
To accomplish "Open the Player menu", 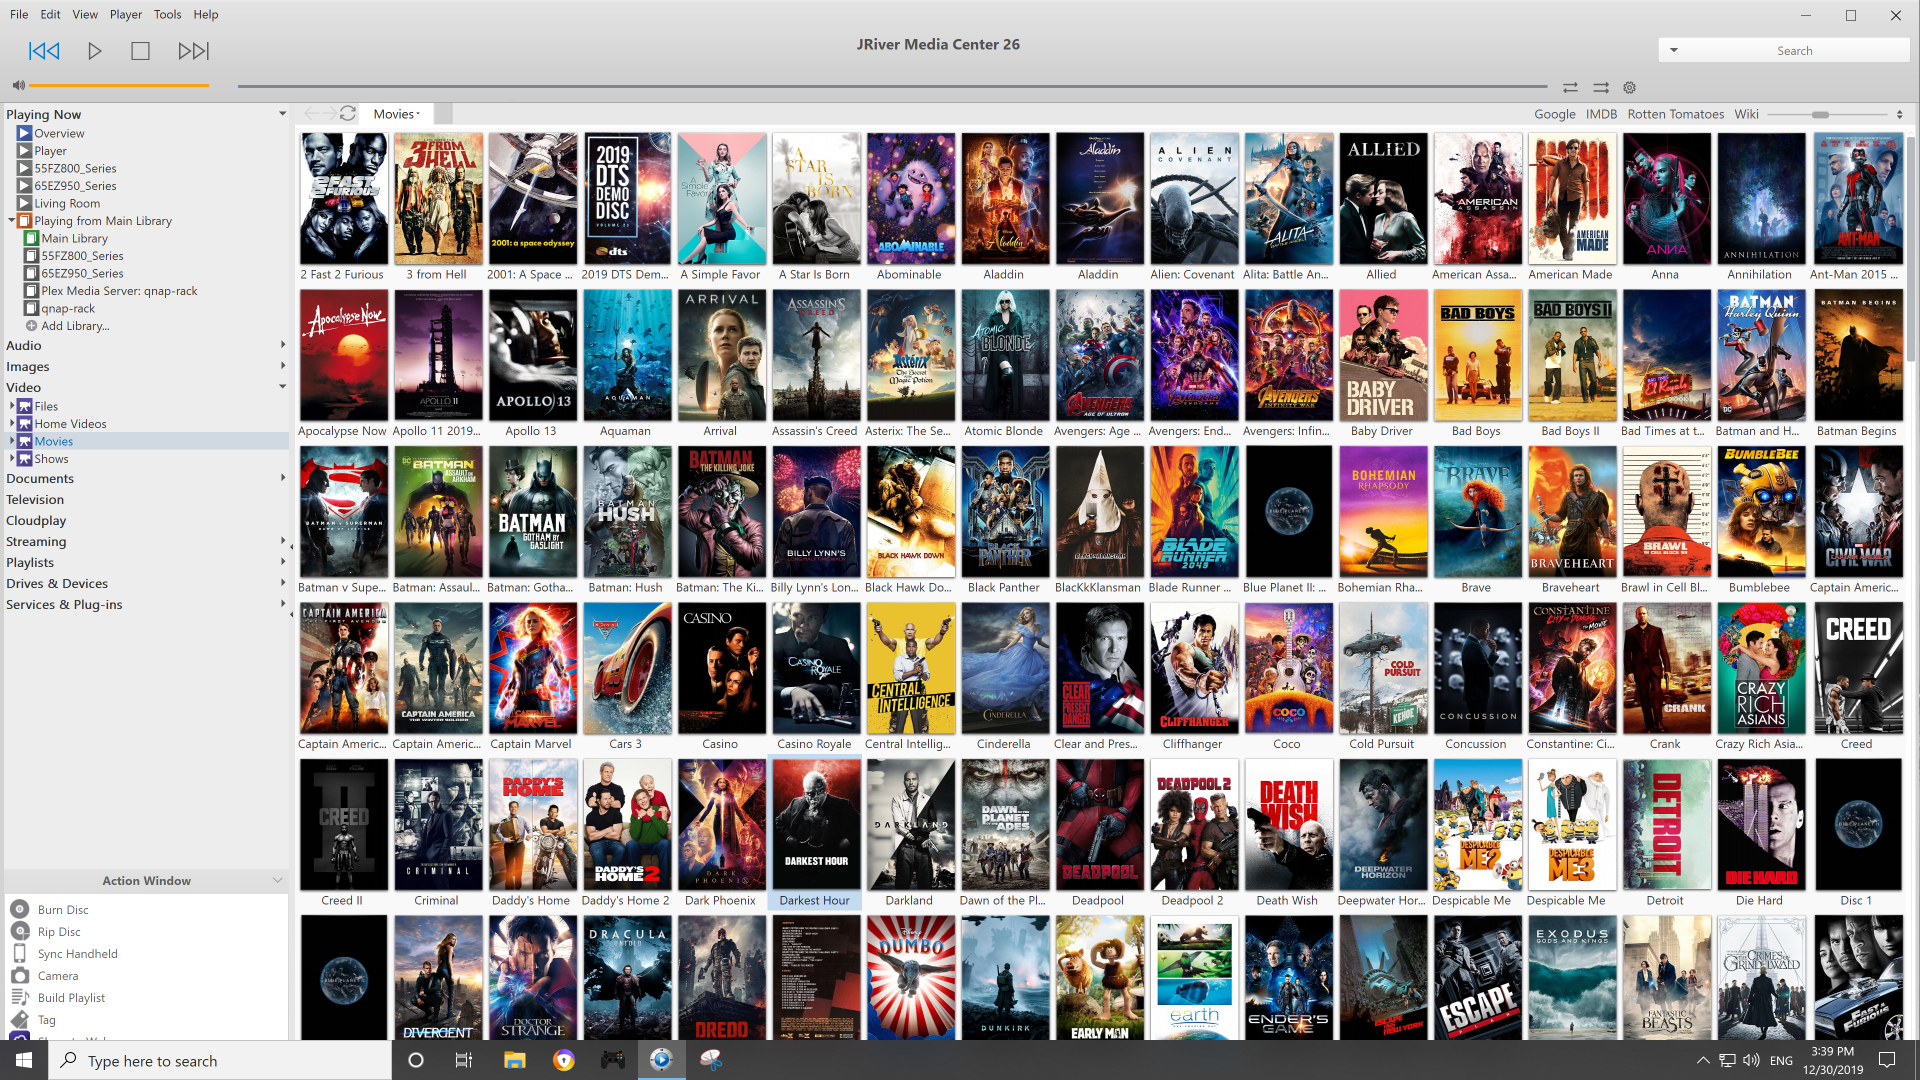I will tap(126, 14).
